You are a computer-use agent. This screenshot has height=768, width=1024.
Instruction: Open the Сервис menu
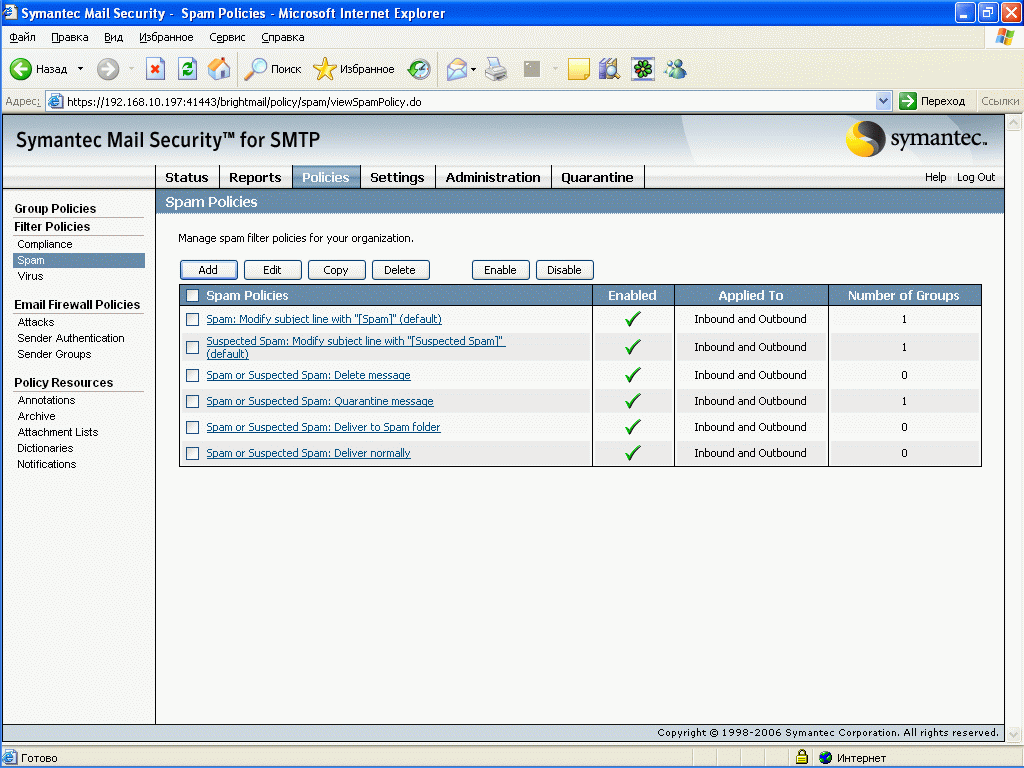coord(227,37)
